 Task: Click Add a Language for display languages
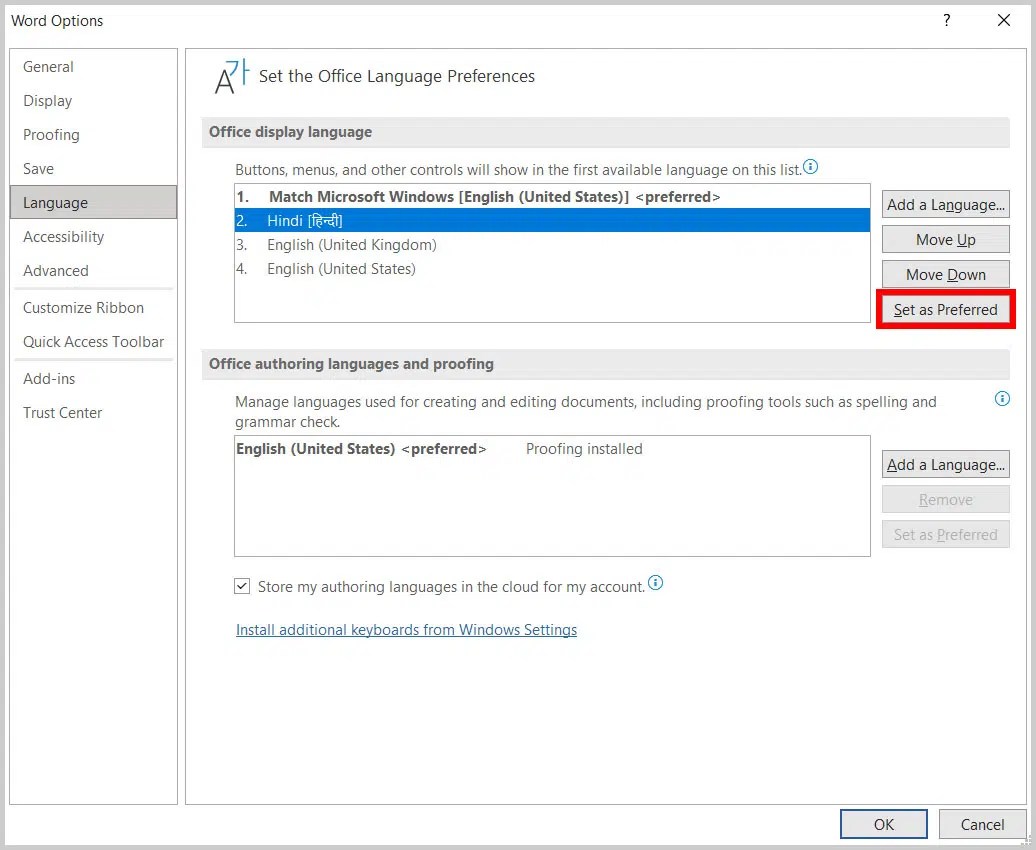(945, 204)
